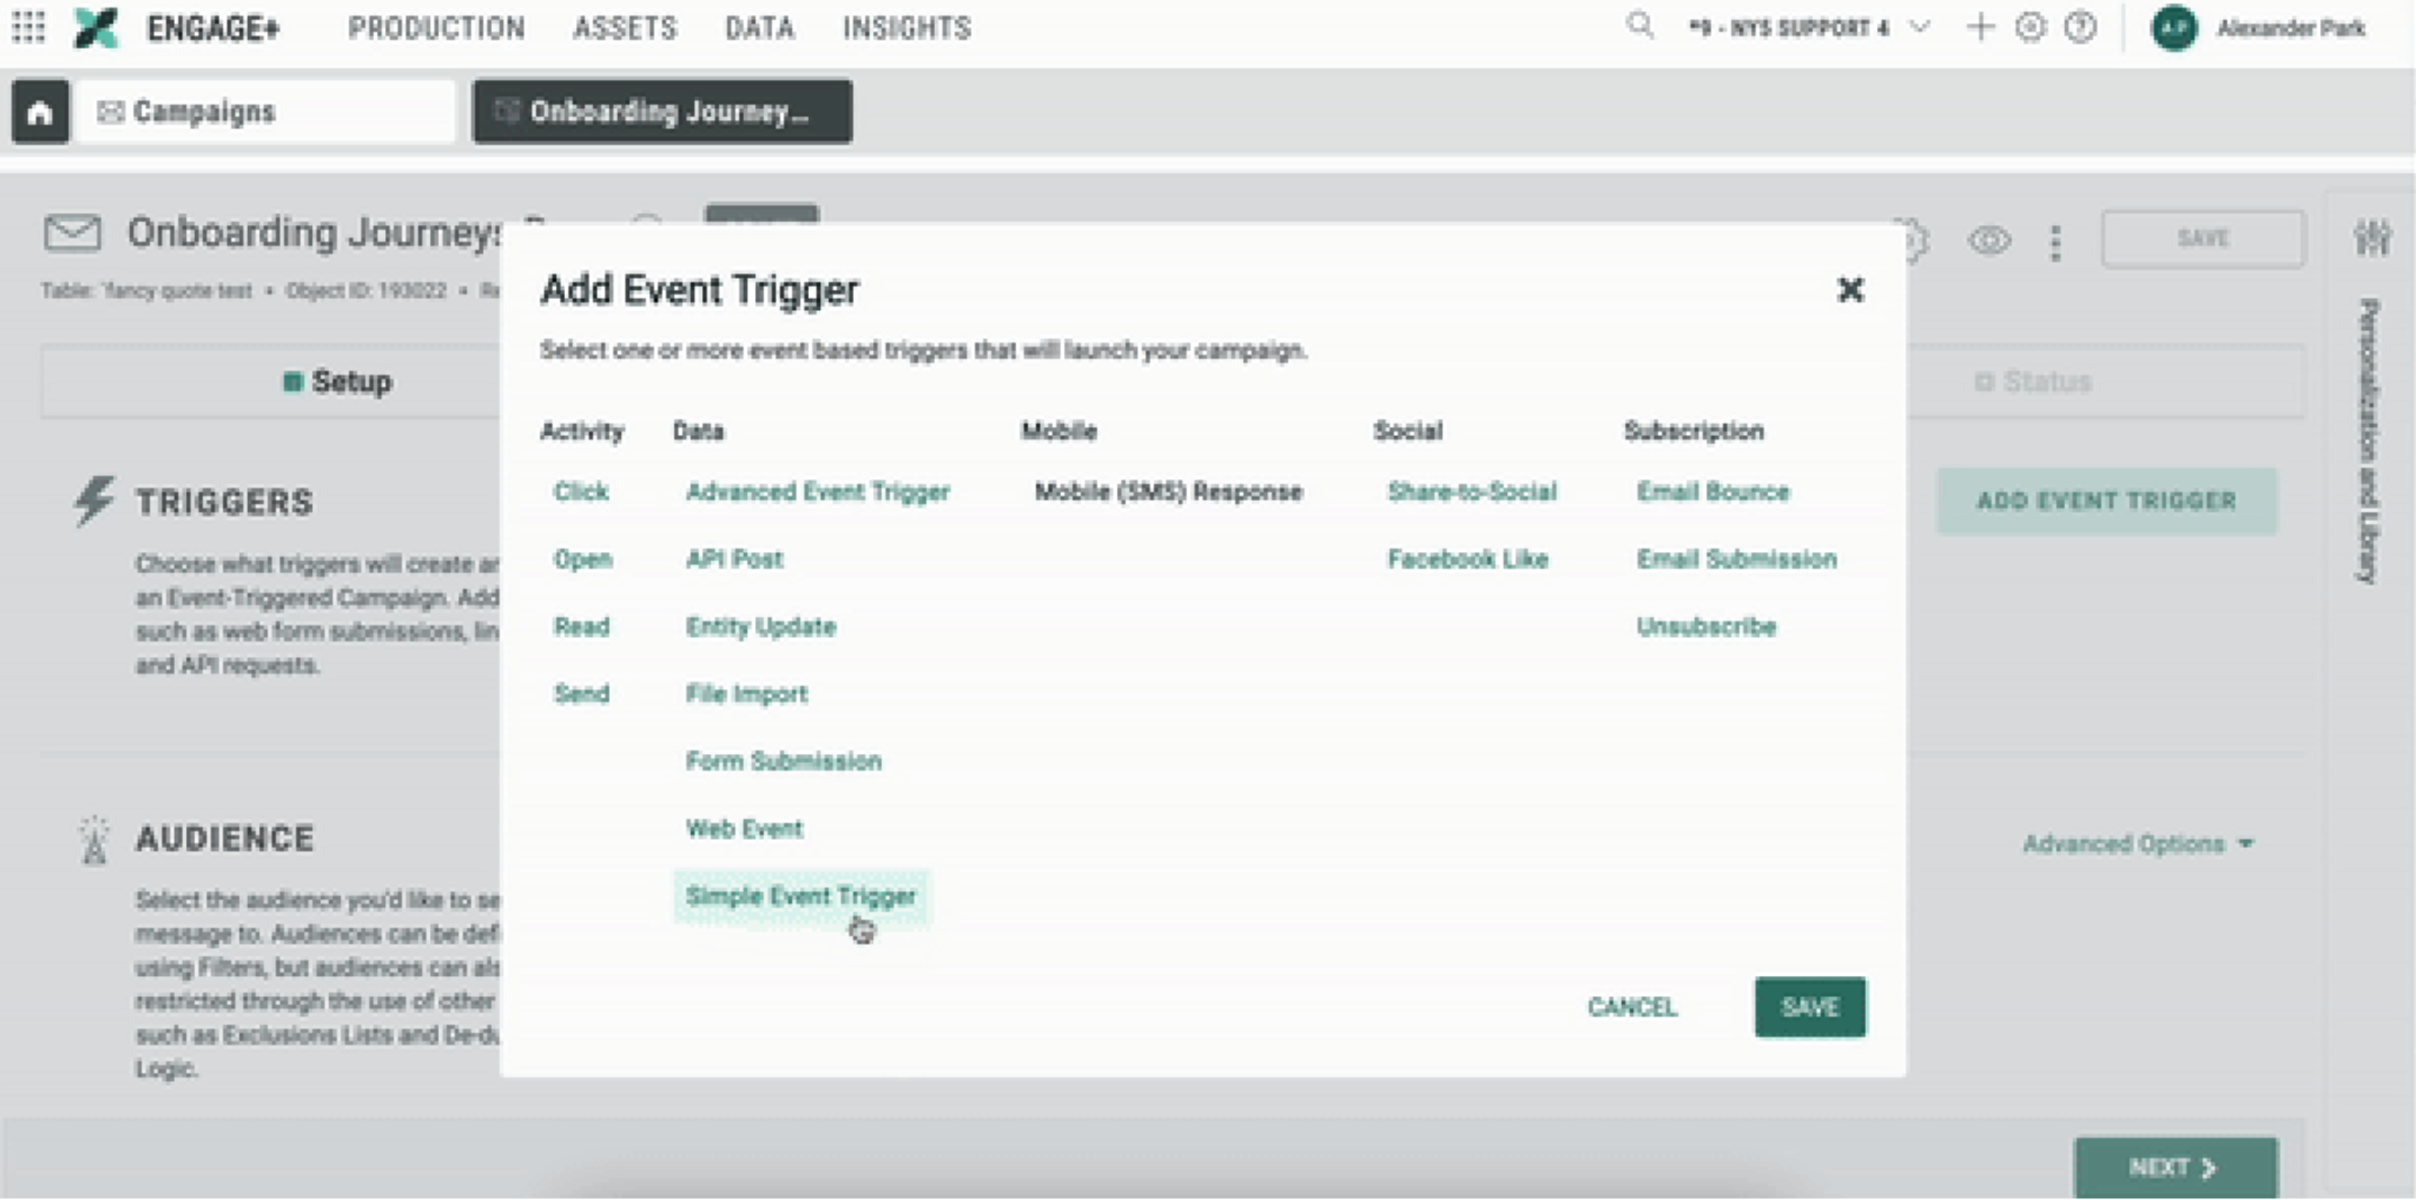
Task: Choose the Form Submission trigger
Action: point(783,761)
